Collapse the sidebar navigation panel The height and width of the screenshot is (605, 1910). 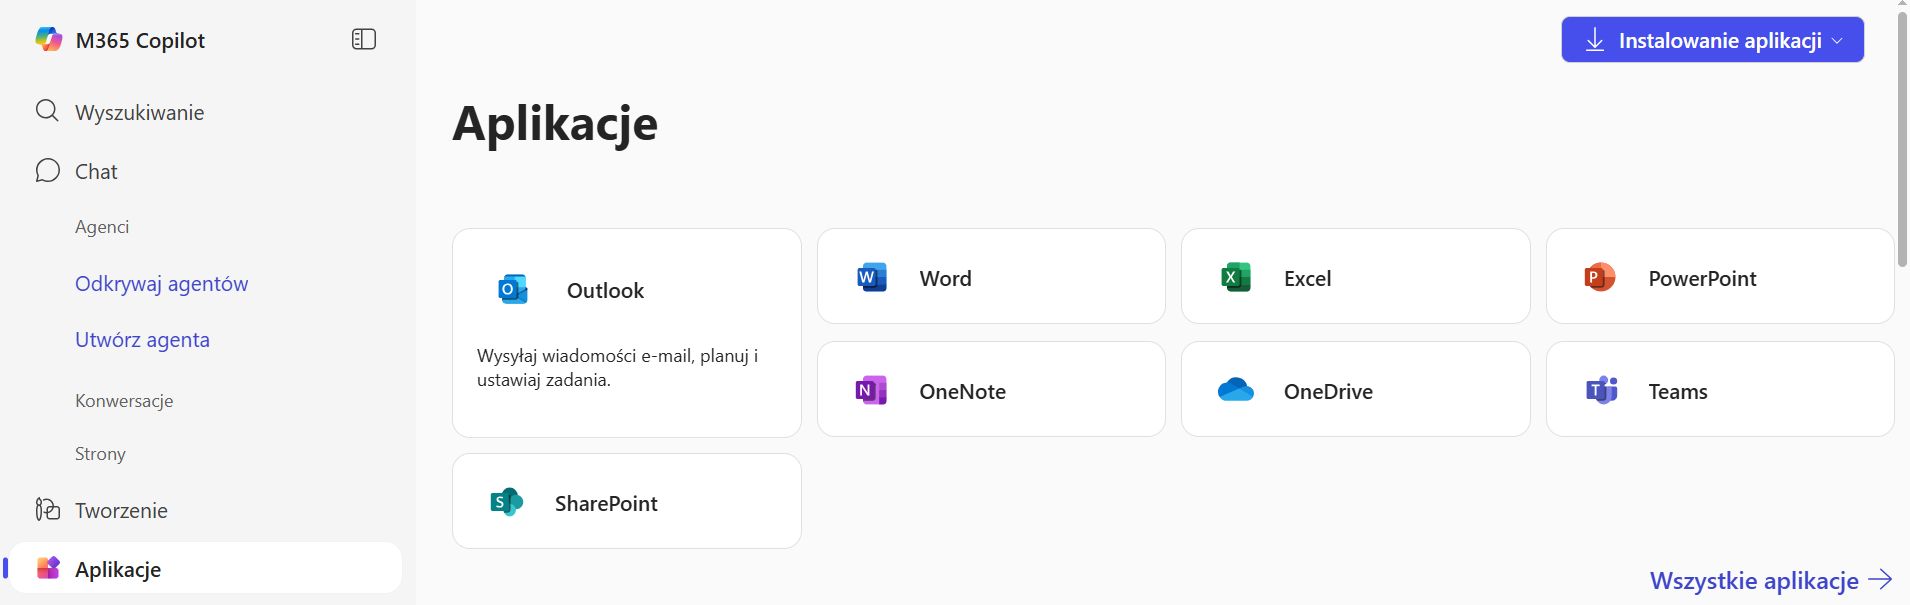pos(364,39)
